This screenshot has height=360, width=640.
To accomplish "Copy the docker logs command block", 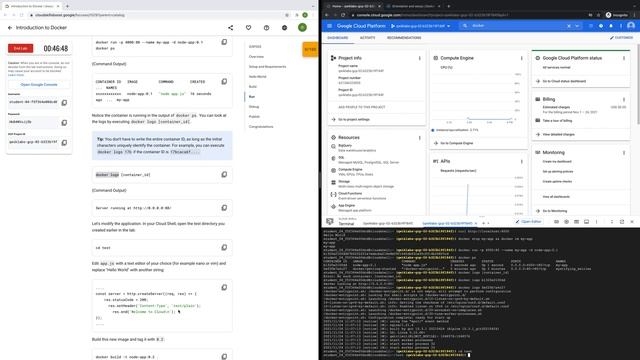I will pyautogui.click(x=224, y=175).
